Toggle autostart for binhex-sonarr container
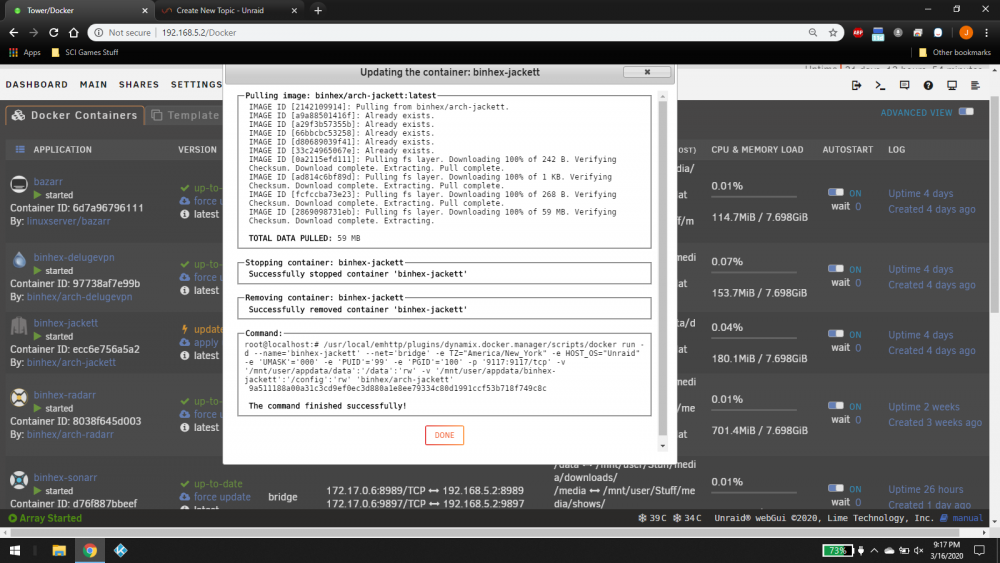Viewport: 1000px width, 563px height. click(835, 488)
